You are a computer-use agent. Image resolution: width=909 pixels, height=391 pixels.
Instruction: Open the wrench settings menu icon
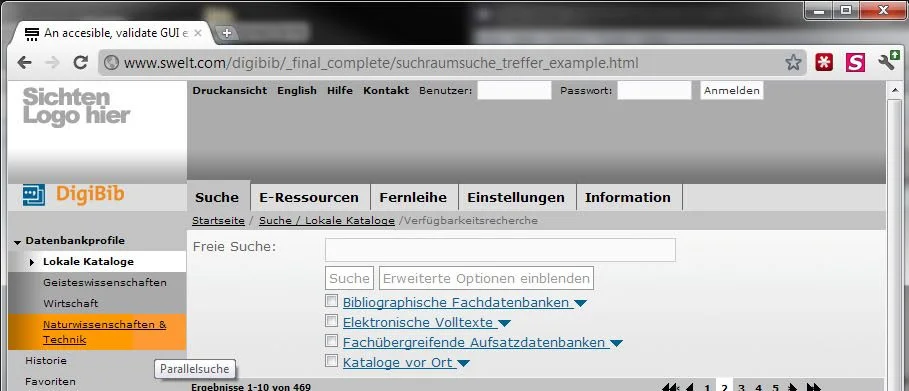click(888, 60)
